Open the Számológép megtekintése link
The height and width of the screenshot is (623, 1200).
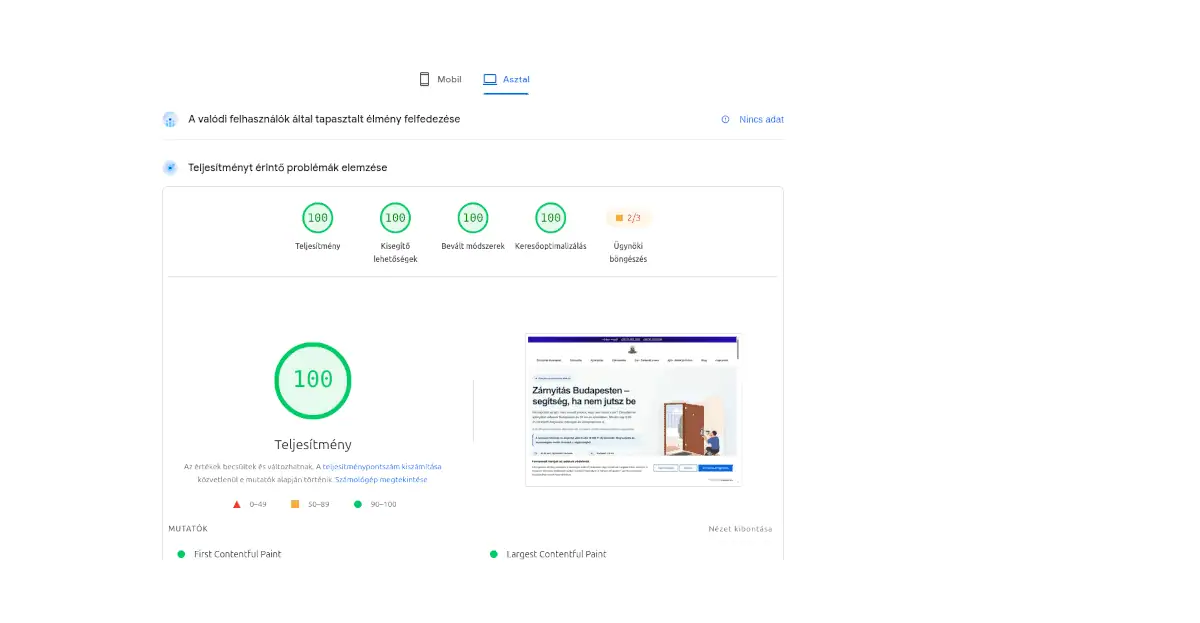381,479
